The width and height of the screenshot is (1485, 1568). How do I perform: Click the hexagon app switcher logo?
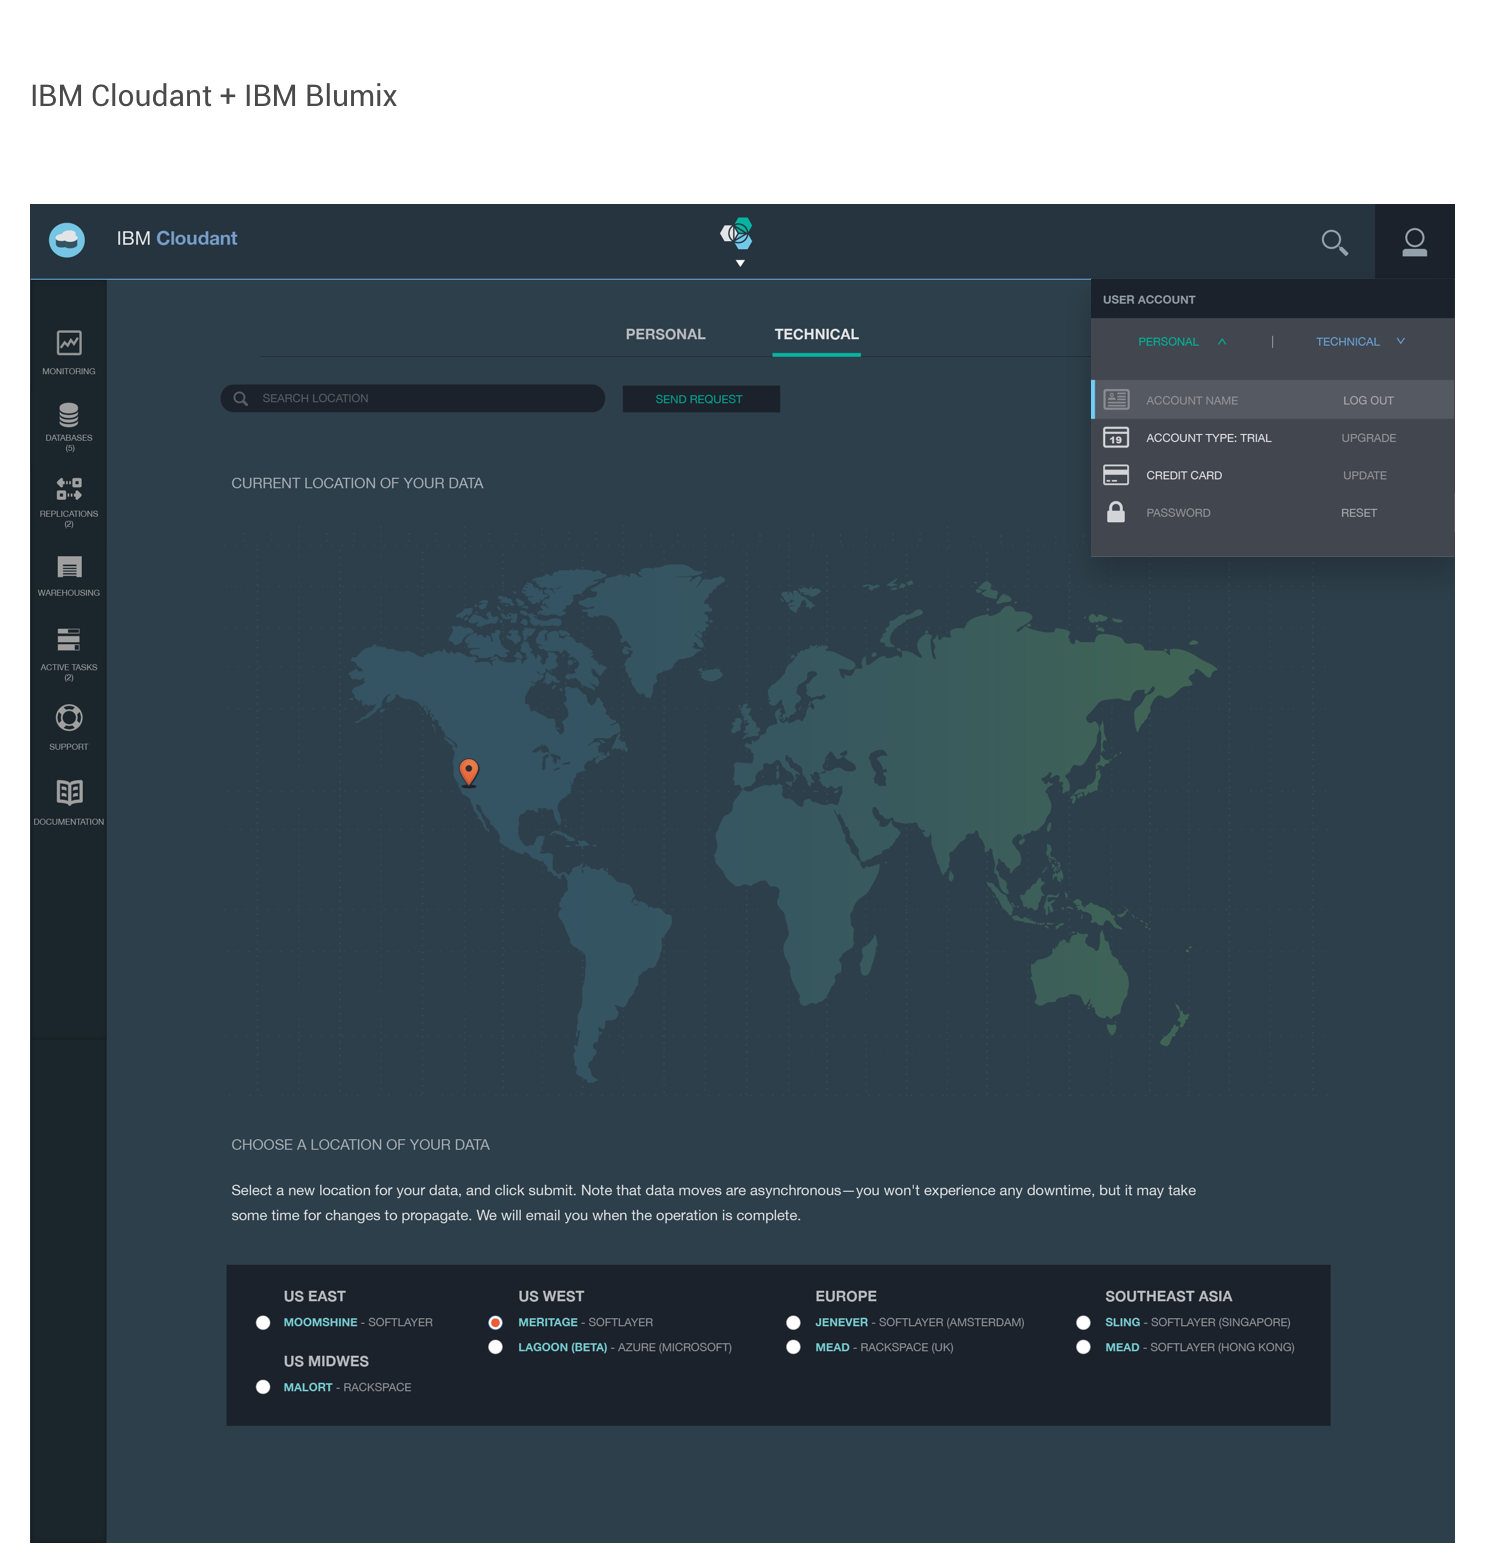coord(737,234)
